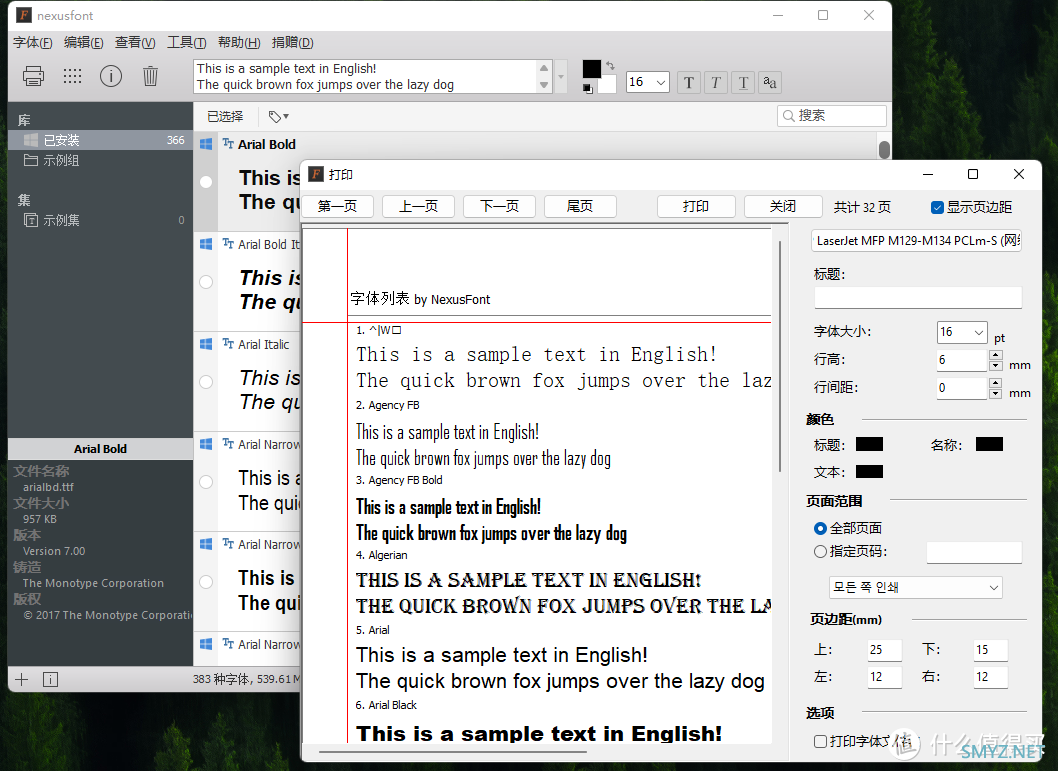Select the 指定页码 radio button
The image size is (1058, 771).
coord(821,551)
